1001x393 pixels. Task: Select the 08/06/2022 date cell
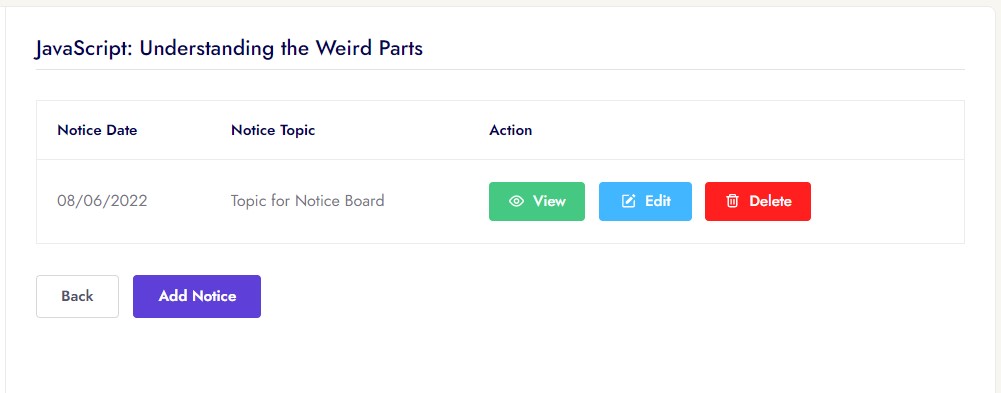click(x=102, y=201)
